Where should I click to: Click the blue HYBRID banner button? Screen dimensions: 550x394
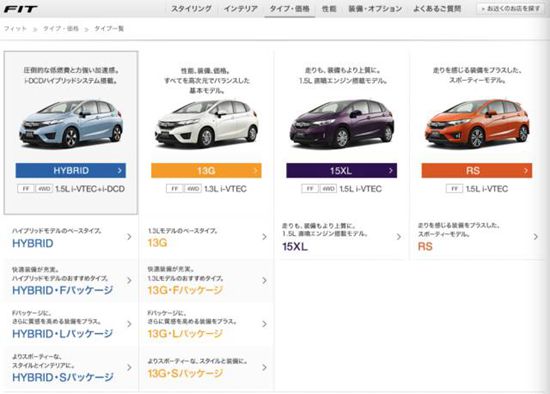pyautogui.click(x=71, y=171)
